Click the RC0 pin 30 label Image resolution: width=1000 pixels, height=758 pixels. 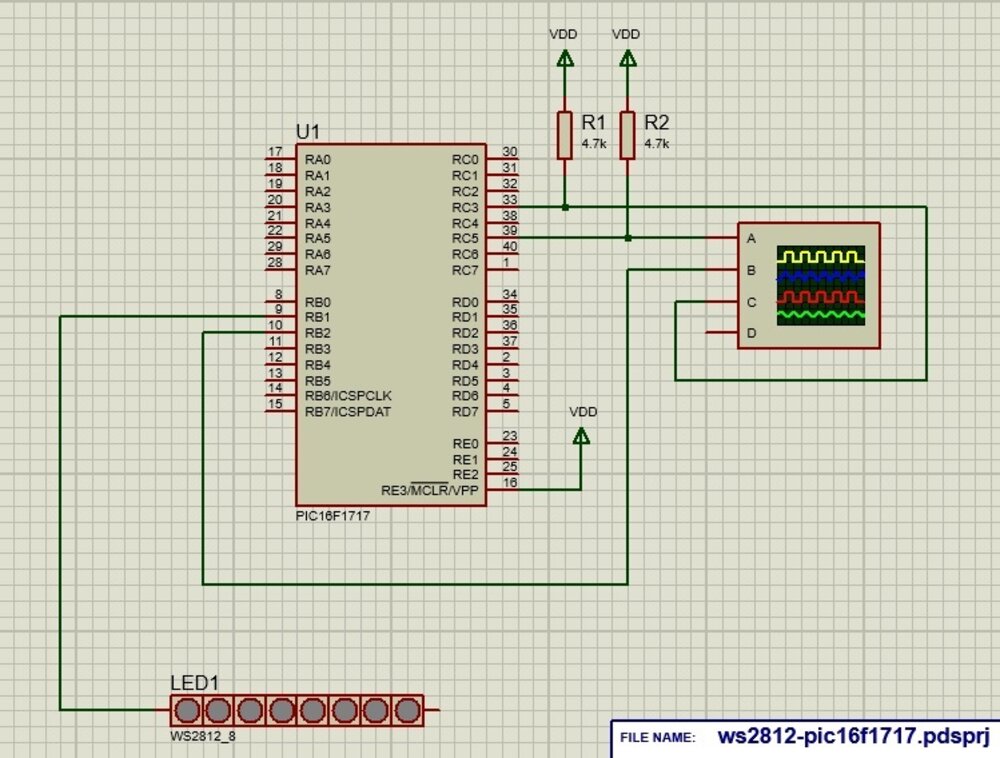[465, 159]
